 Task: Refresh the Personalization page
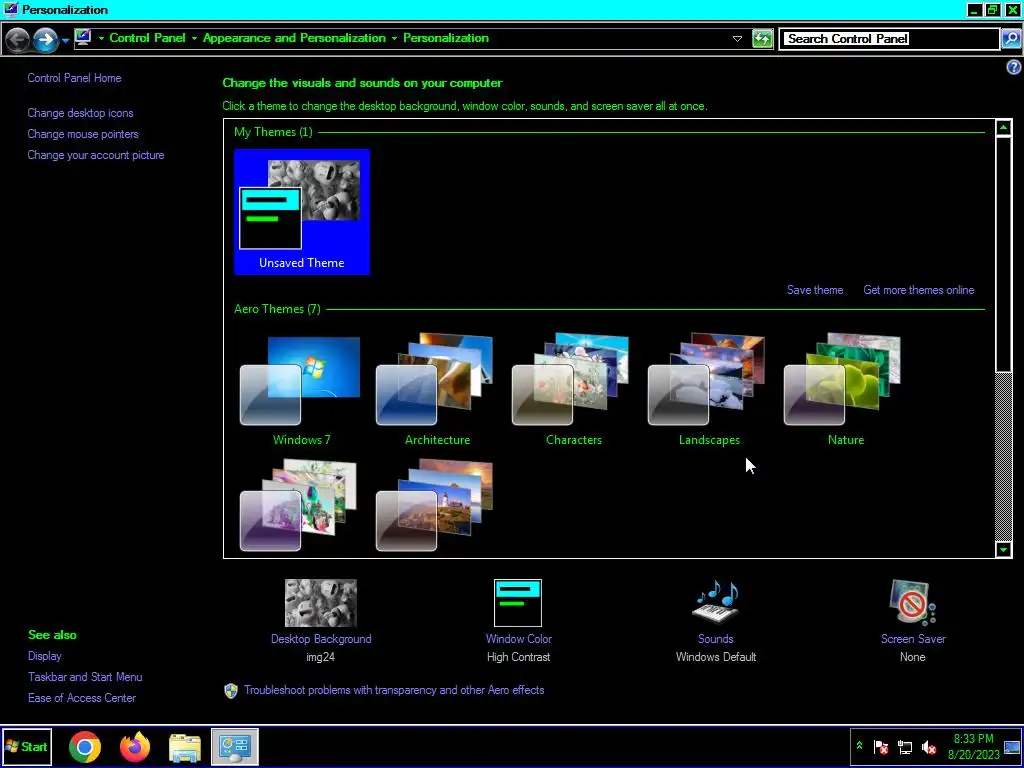tap(762, 39)
